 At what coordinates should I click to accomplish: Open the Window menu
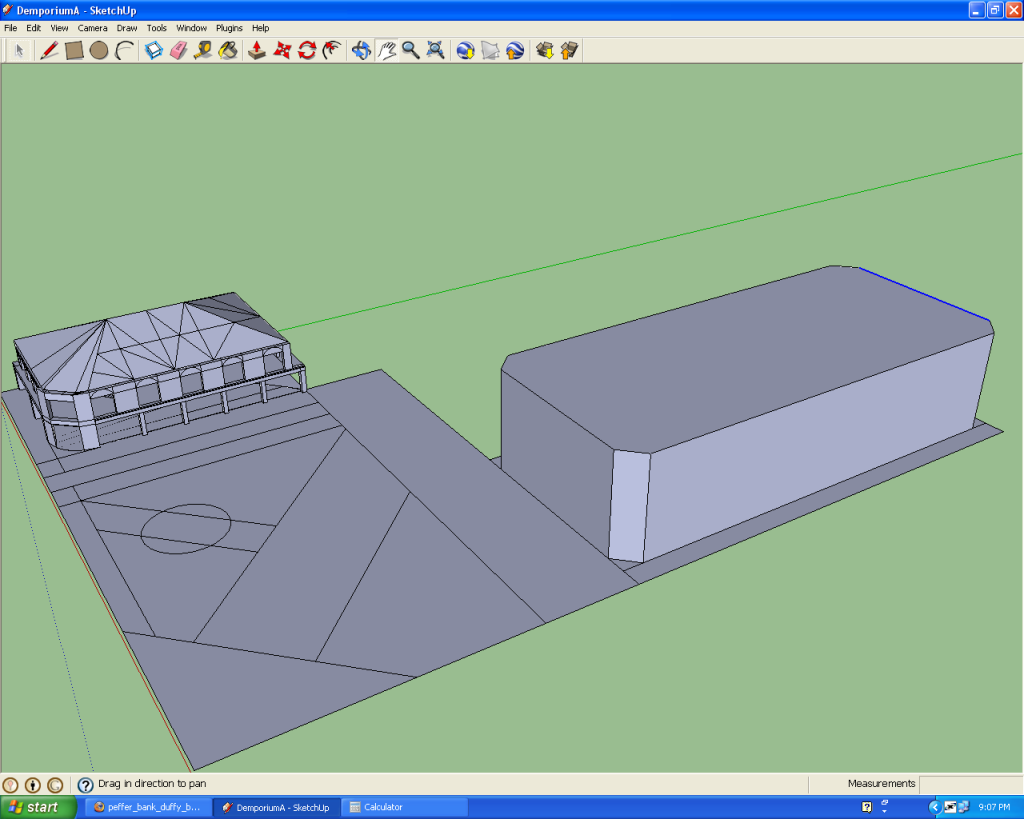(191, 28)
